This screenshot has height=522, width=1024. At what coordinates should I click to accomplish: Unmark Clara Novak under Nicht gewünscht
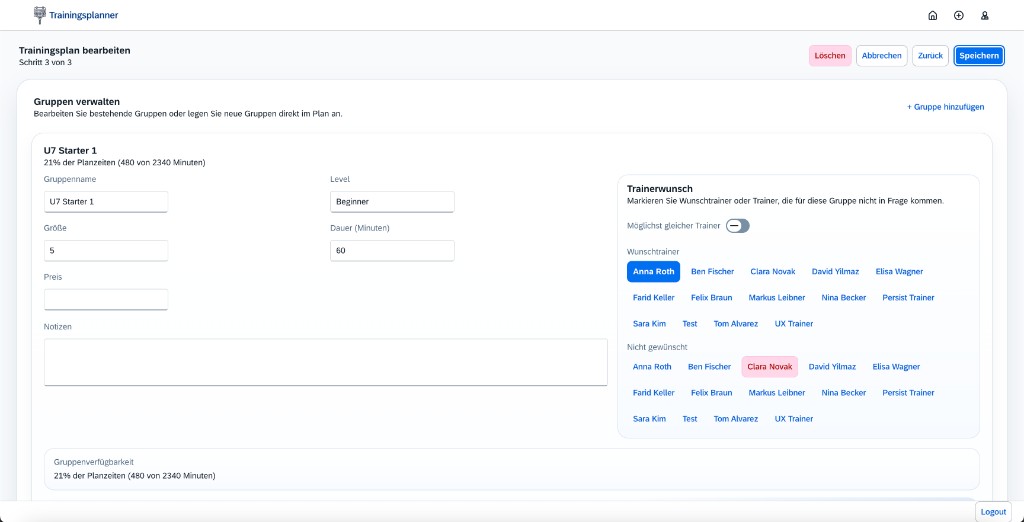tap(769, 367)
